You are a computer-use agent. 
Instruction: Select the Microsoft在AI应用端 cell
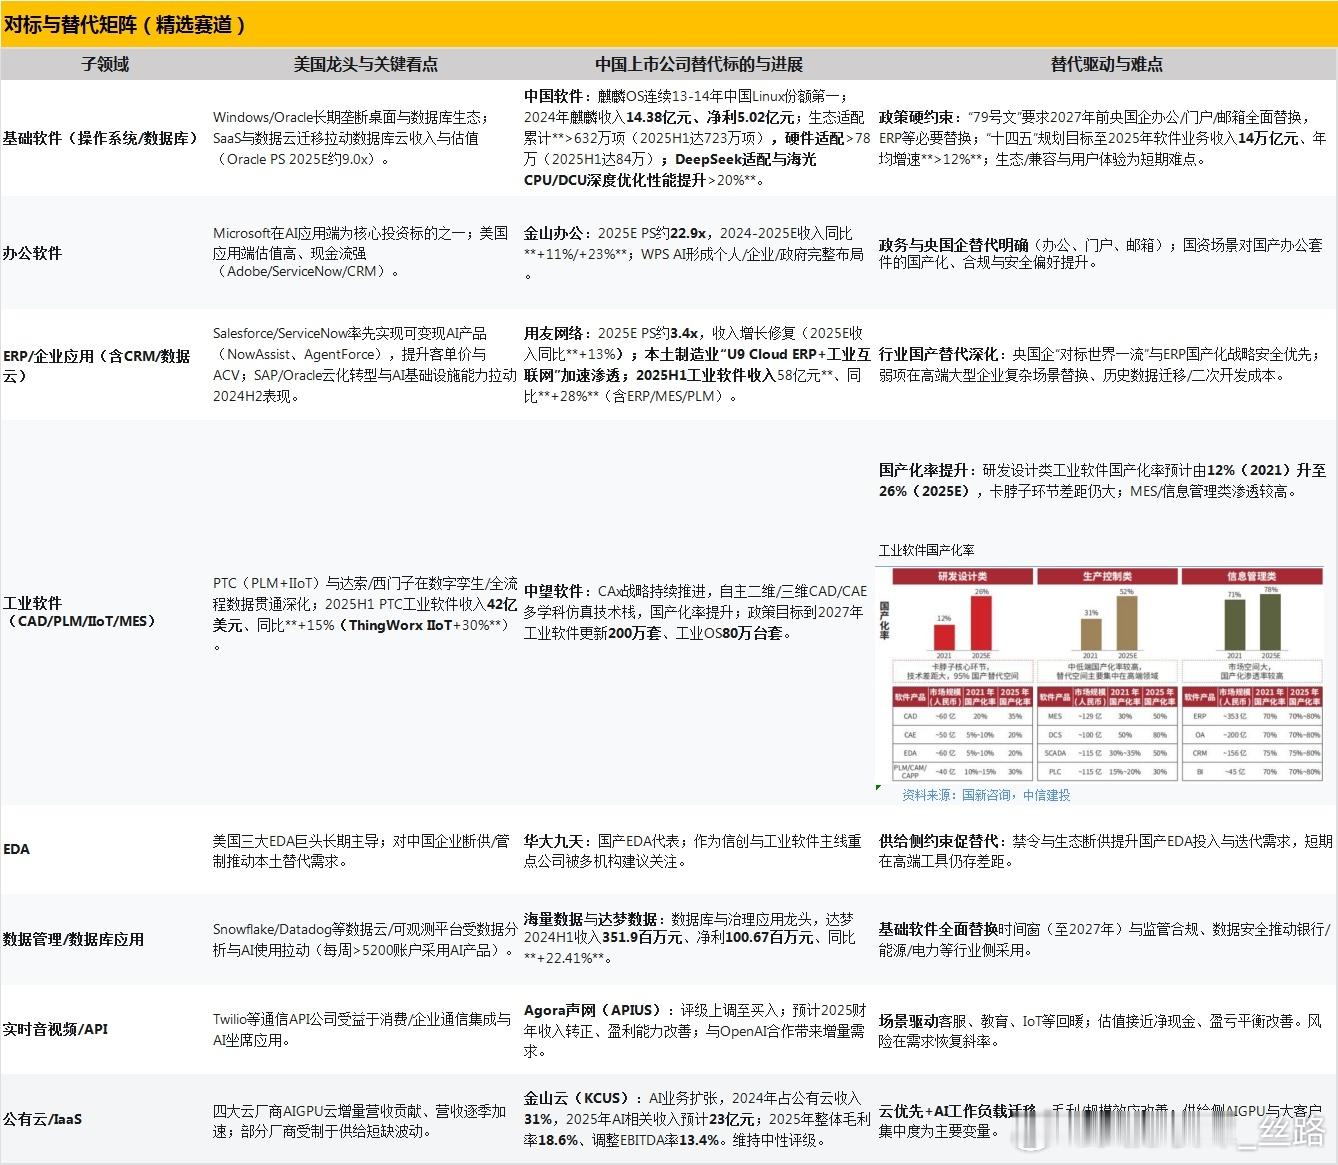(x=360, y=252)
